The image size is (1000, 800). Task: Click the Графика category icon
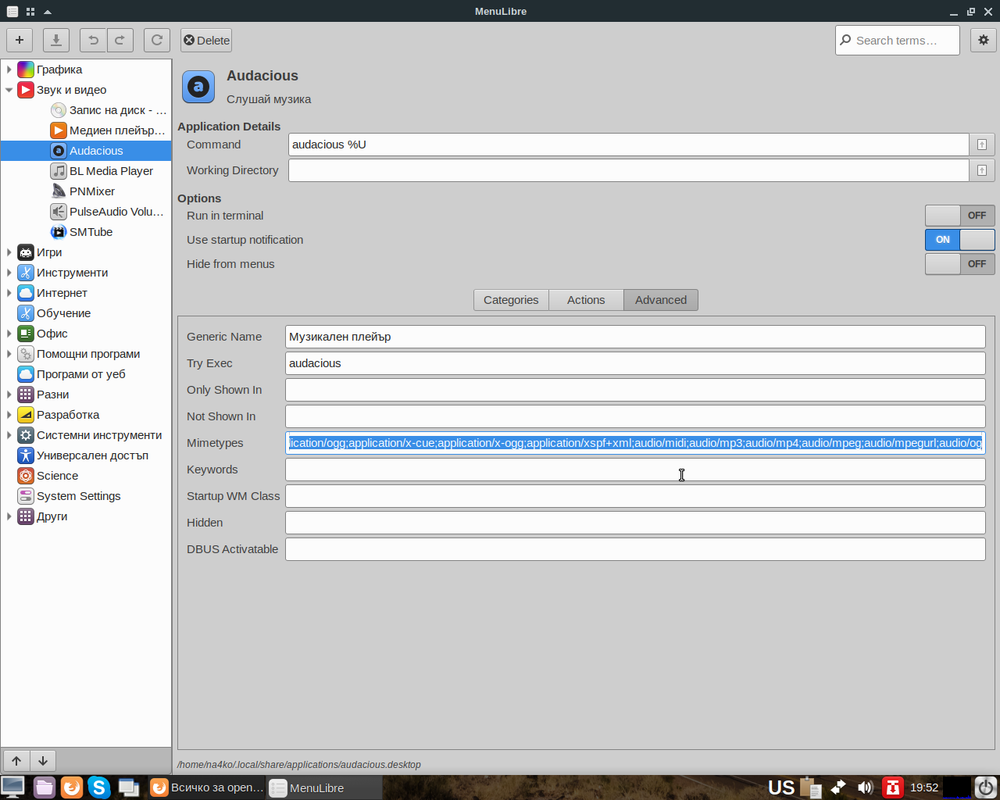pyautogui.click(x=26, y=70)
